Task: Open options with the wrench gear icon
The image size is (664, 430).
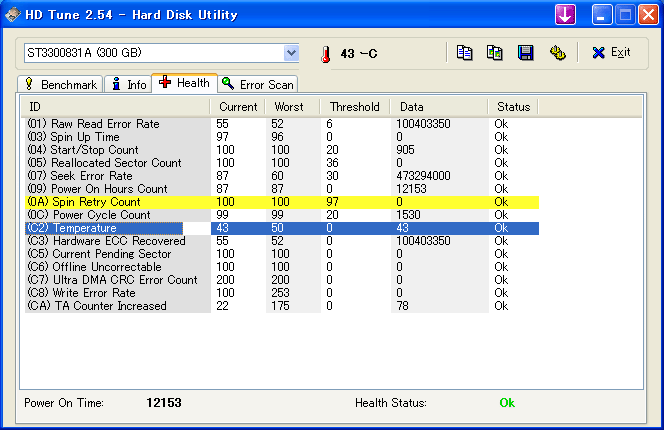Action: [x=558, y=53]
